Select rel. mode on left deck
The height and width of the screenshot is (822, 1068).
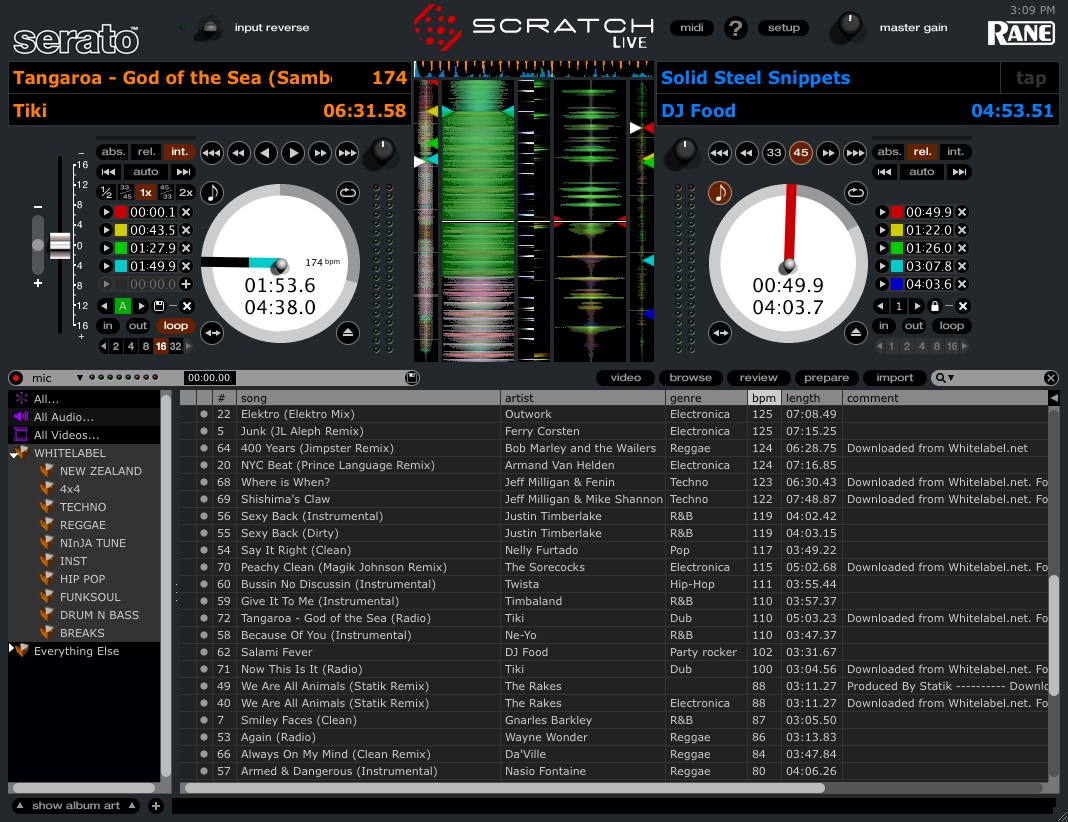(146, 152)
